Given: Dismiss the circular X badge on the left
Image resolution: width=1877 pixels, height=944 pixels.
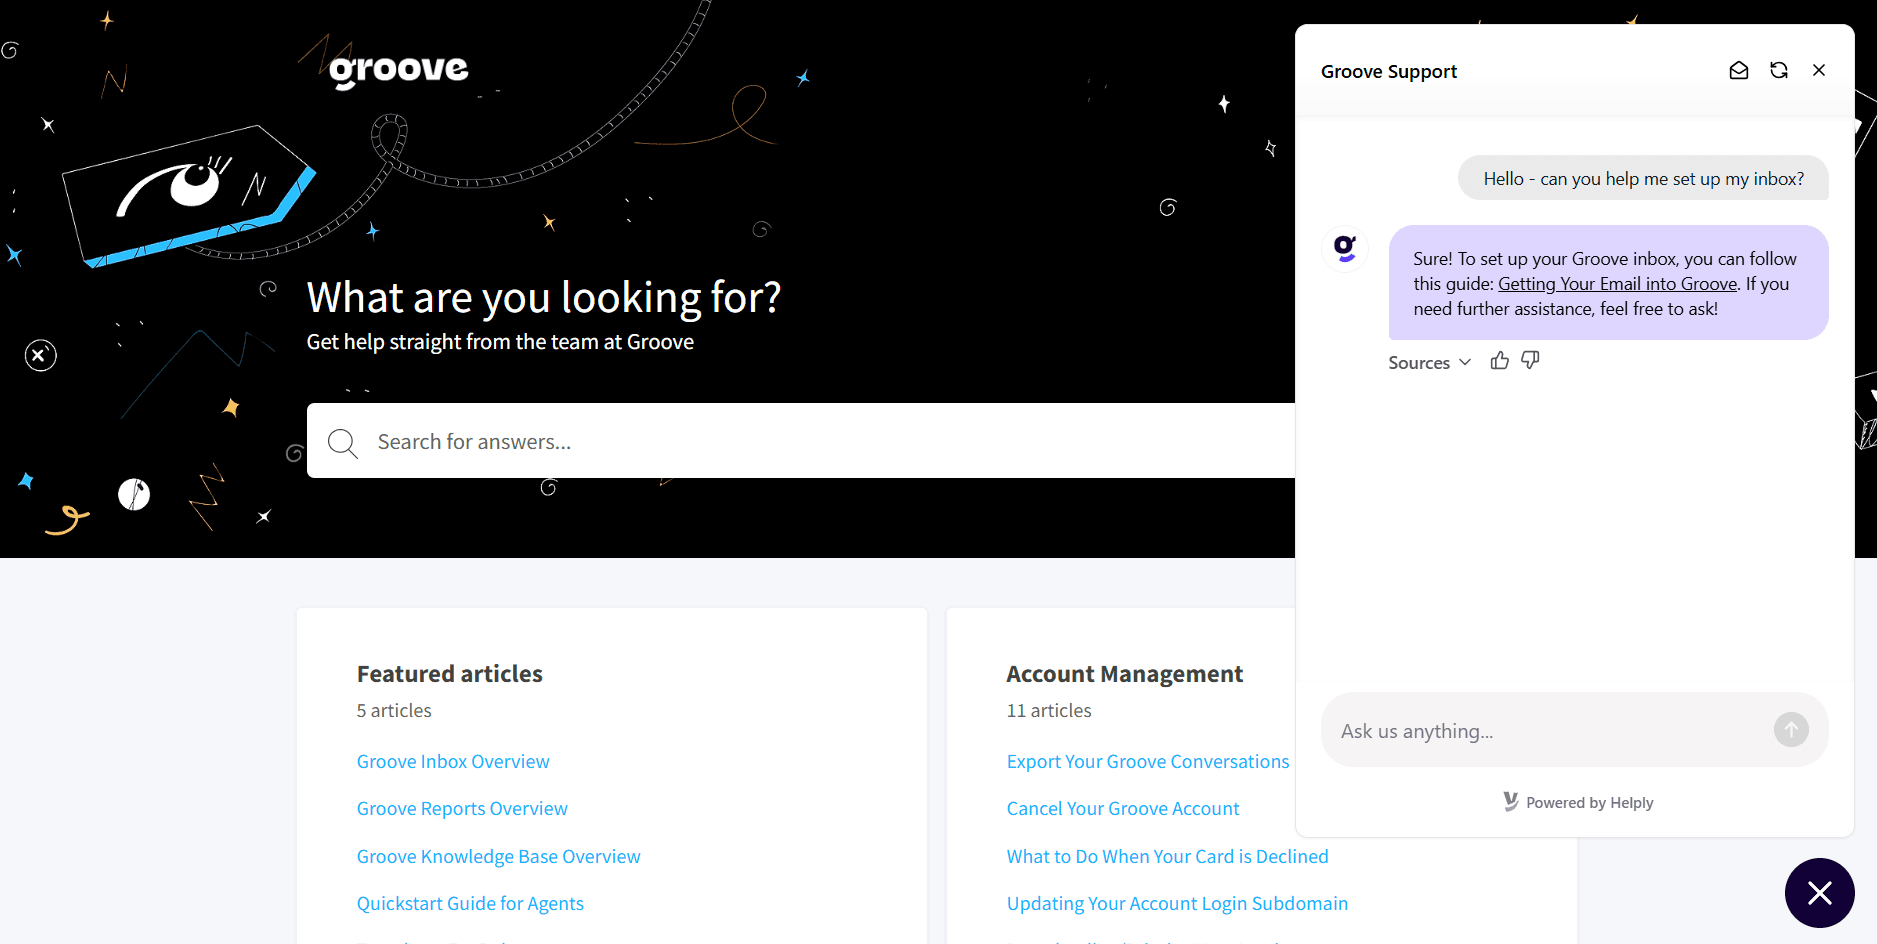Looking at the screenshot, I should click(40, 355).
